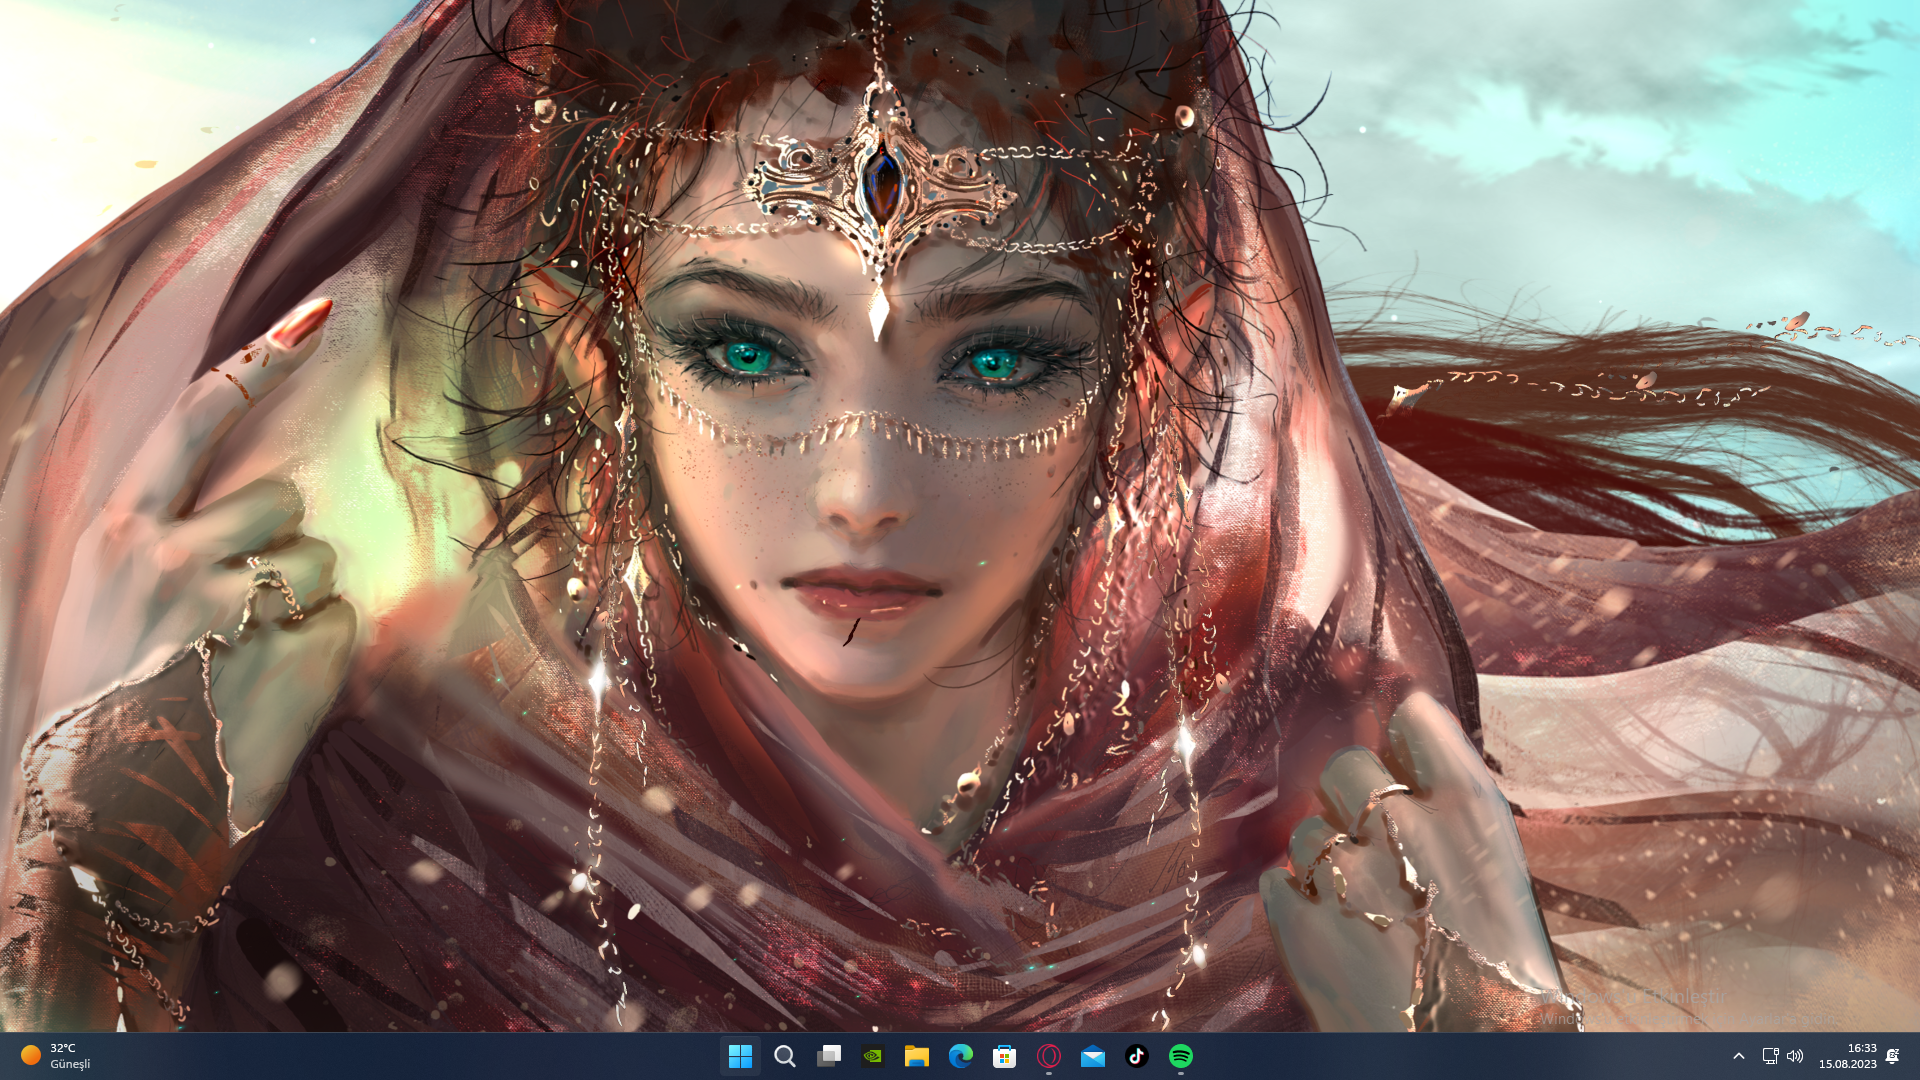Open Microsoft Store from taskbar
This screenshot has height=1080, width=1920.
point(1005,1056)
